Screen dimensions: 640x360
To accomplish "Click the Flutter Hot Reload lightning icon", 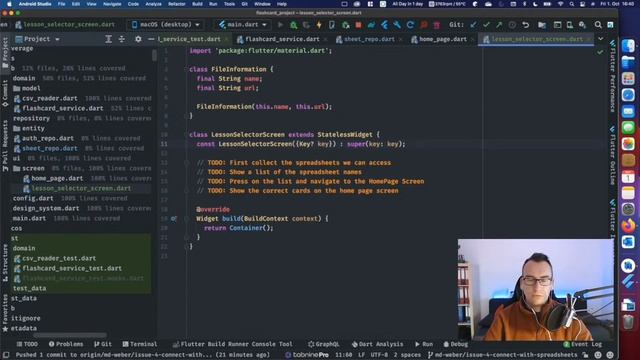I will (319, 25).
